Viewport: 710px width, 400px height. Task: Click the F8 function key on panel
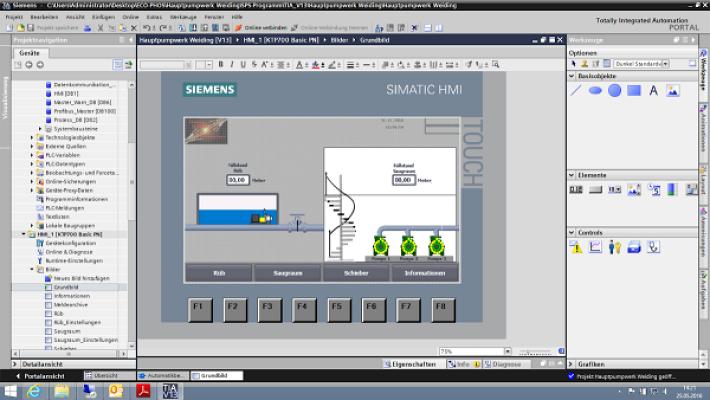click(442, 310)
